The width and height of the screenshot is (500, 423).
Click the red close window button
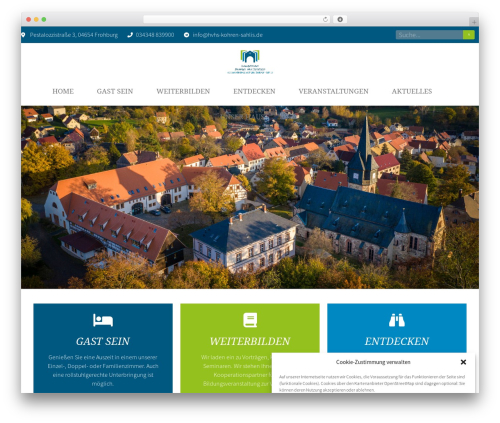pos(29,19)
